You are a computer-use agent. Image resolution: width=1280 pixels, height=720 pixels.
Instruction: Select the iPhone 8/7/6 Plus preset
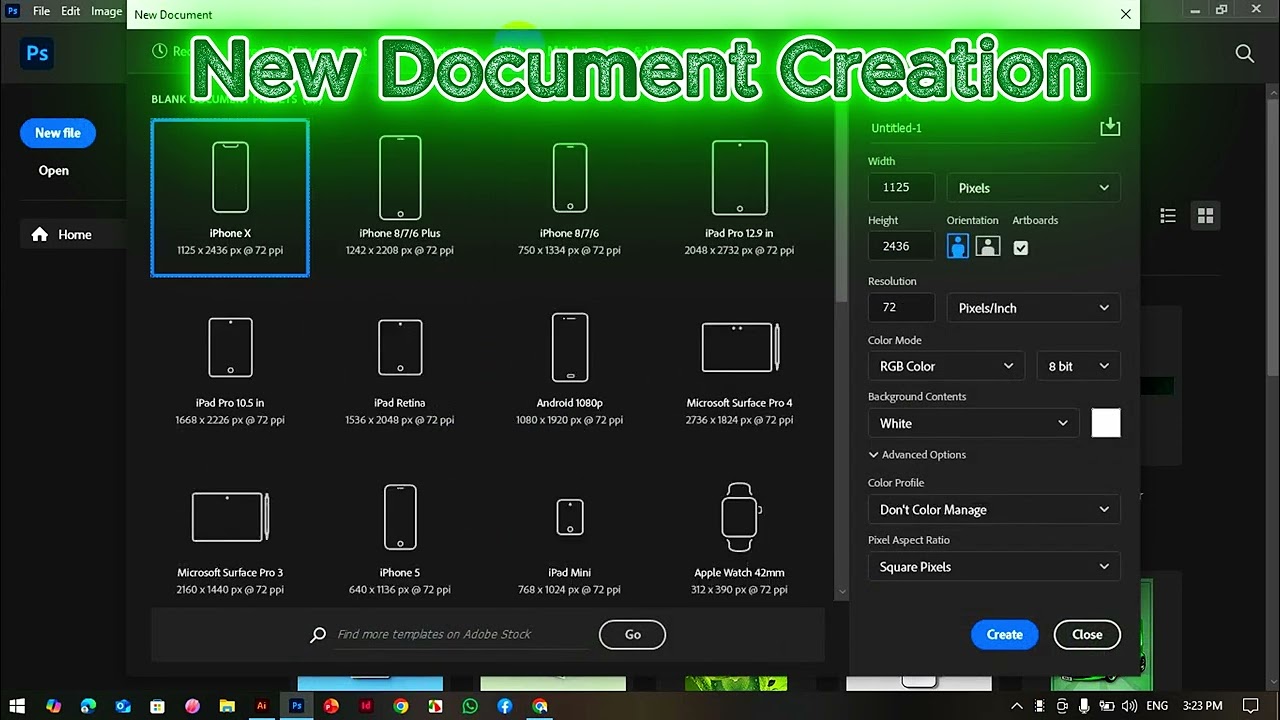coord(400,198)
